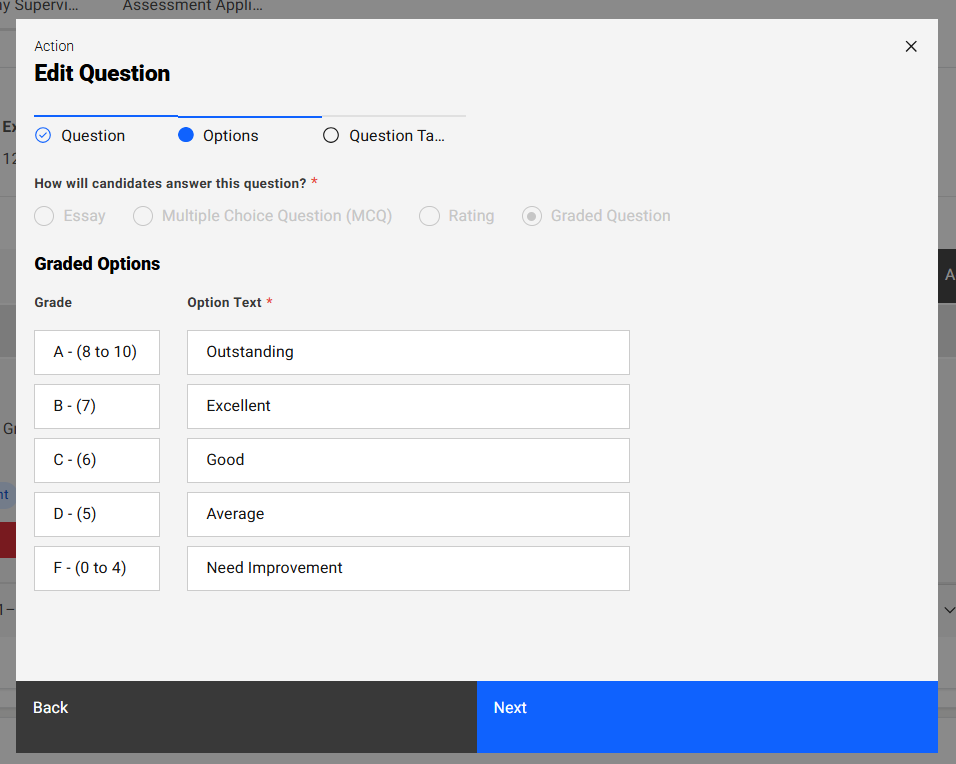Edit the Outstanding option text field

click(408, 352)
